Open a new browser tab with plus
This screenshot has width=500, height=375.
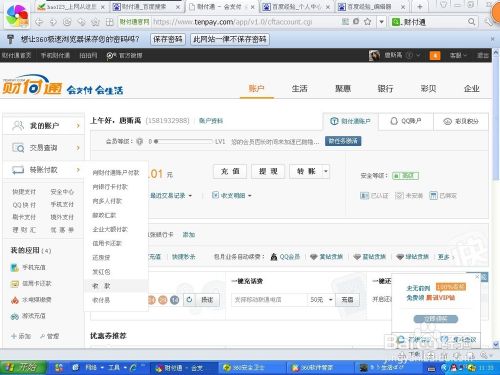tap(420, 6)
